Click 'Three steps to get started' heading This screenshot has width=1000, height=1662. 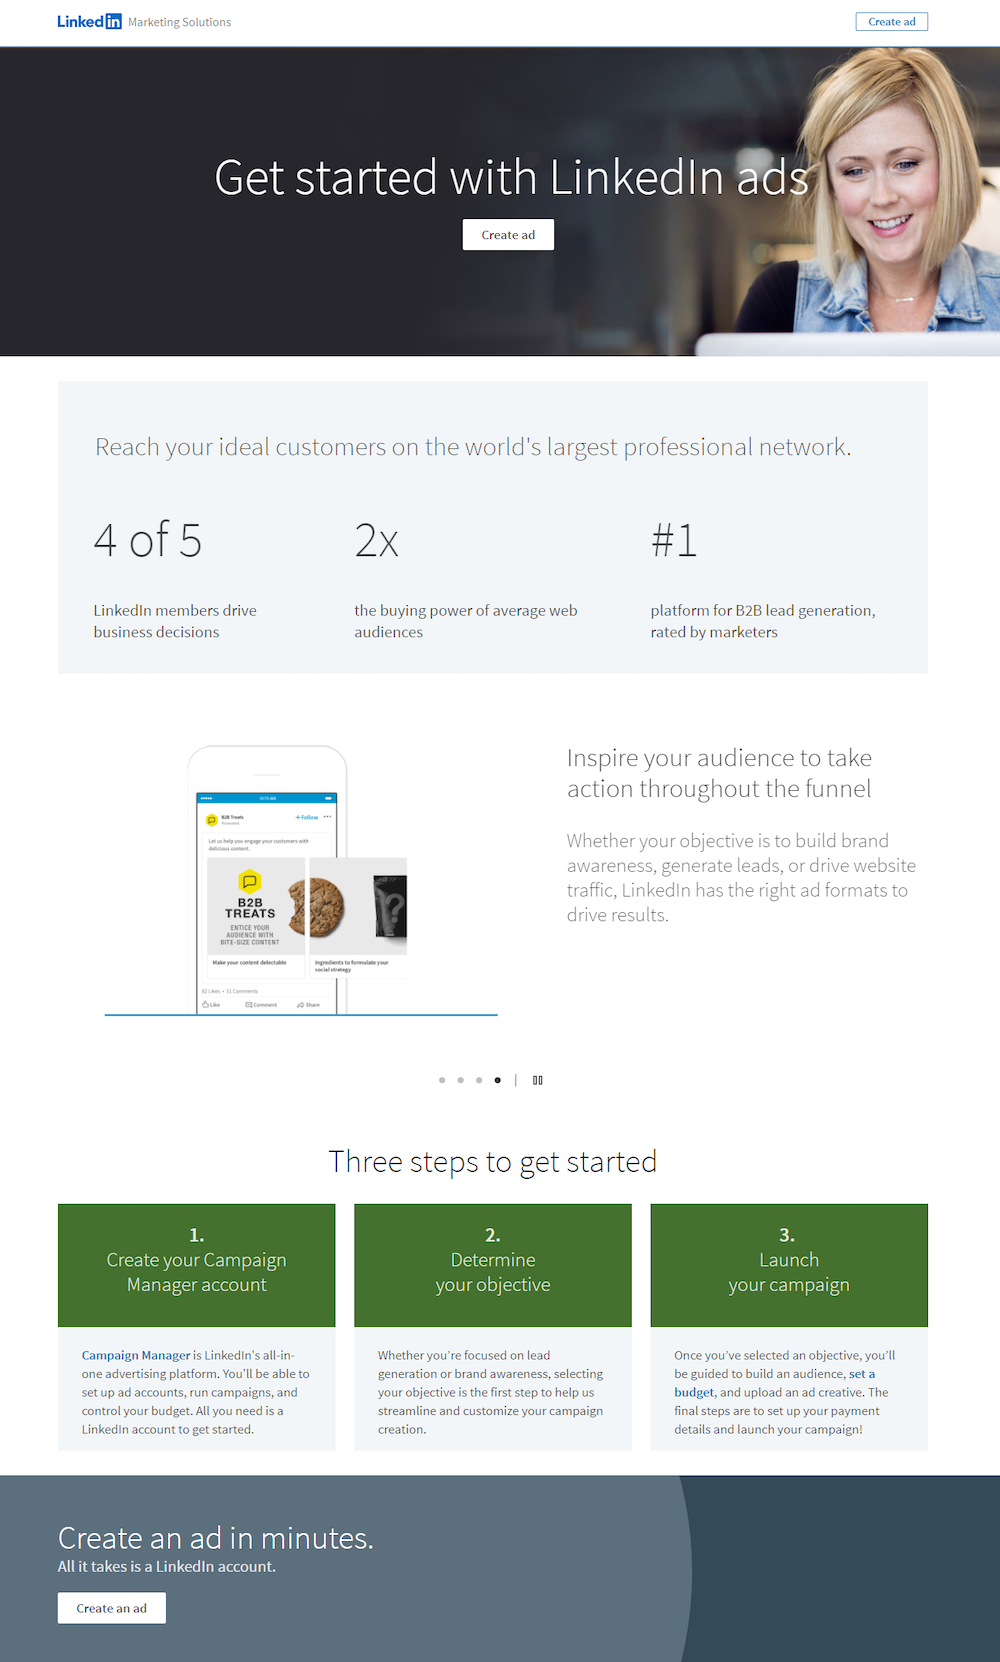pyautogui.click(x=493, y=1162)
